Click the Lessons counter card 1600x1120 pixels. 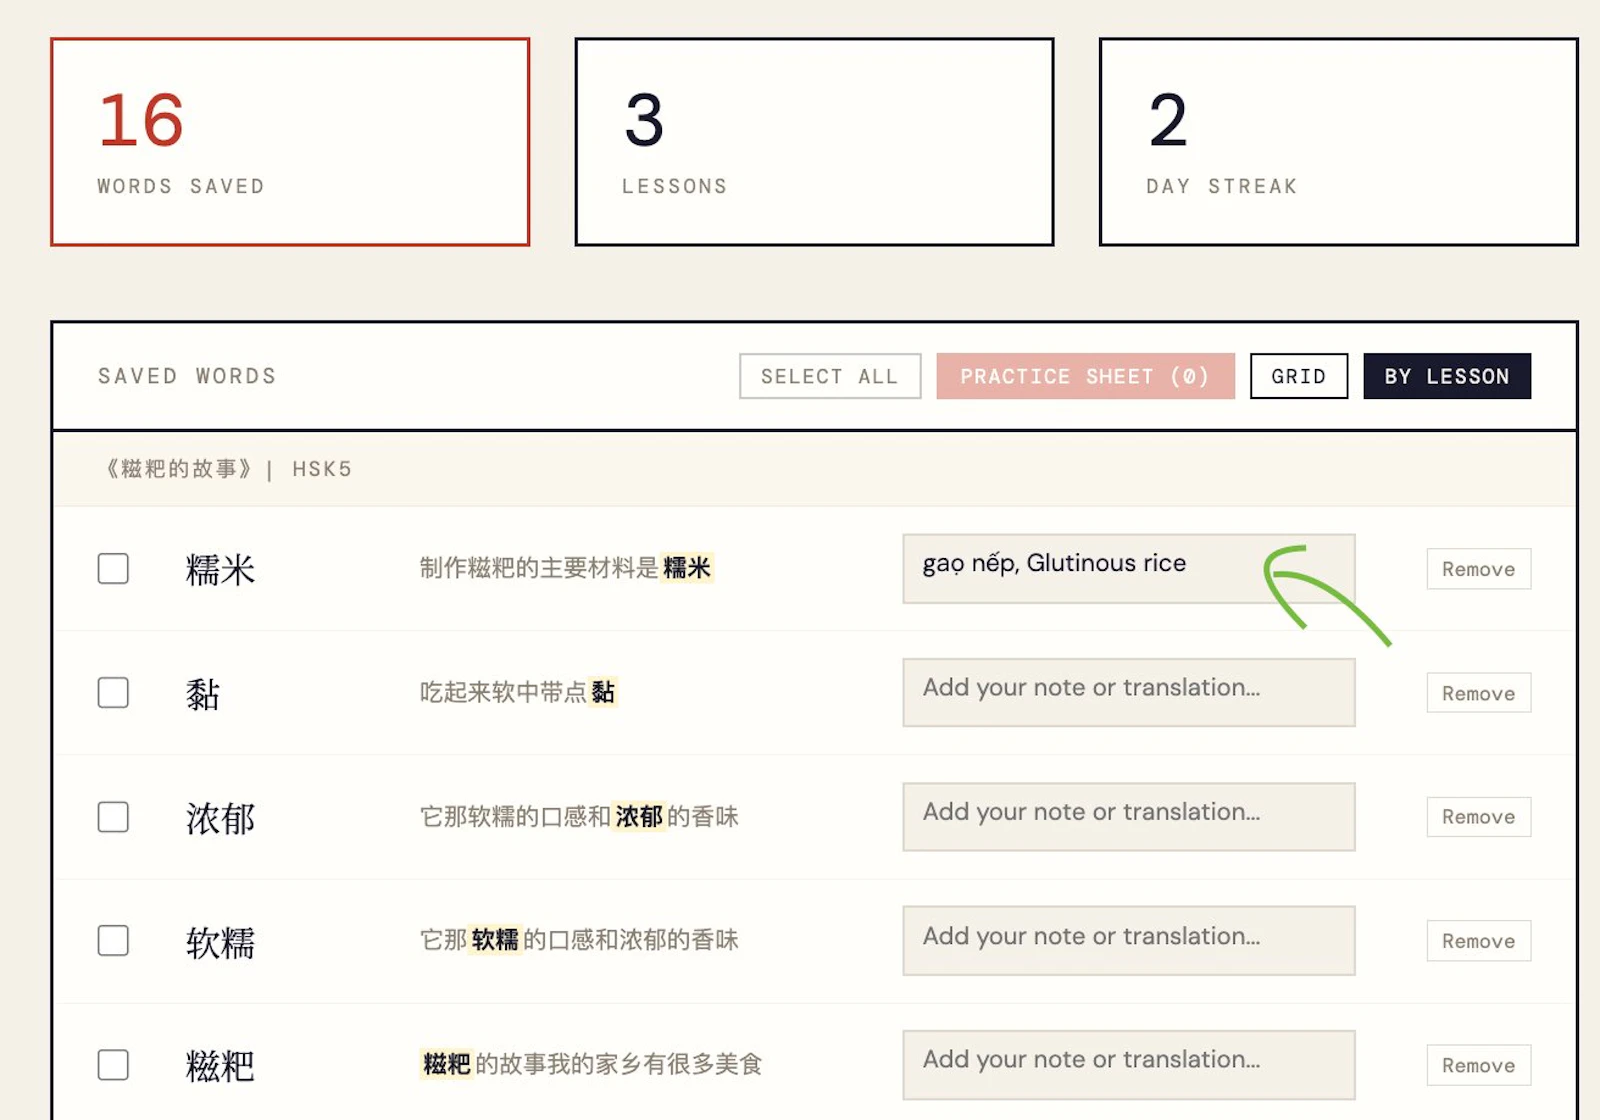(x=813, y=140)
